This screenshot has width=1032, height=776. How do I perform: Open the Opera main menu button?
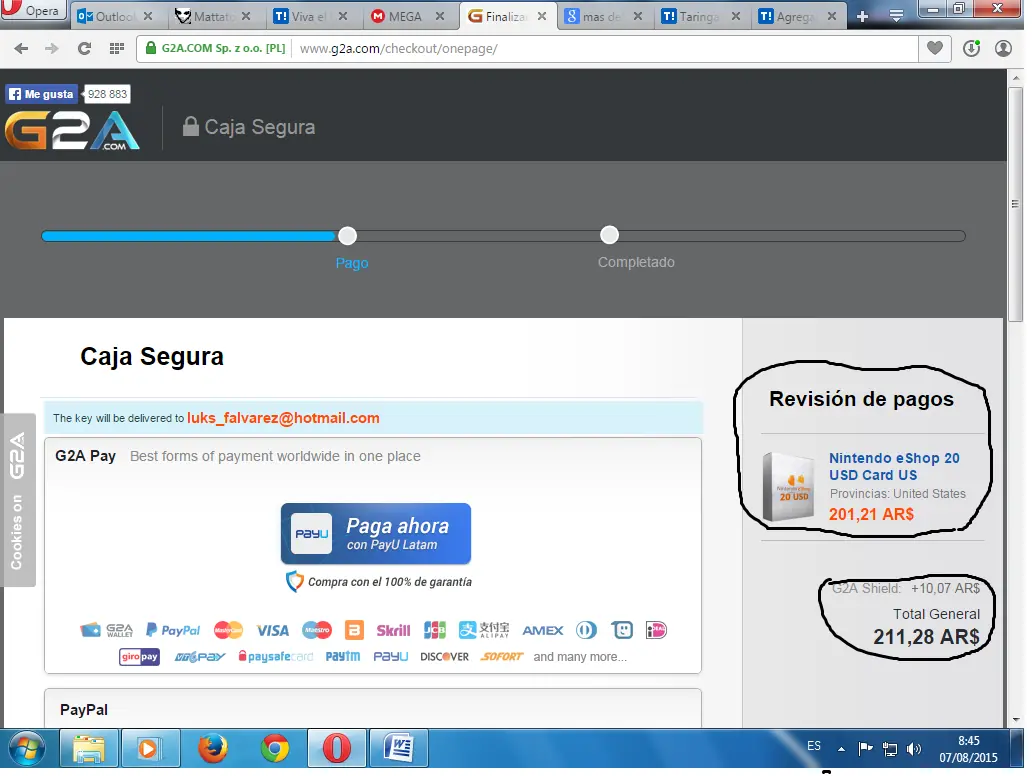pos(33,11)
